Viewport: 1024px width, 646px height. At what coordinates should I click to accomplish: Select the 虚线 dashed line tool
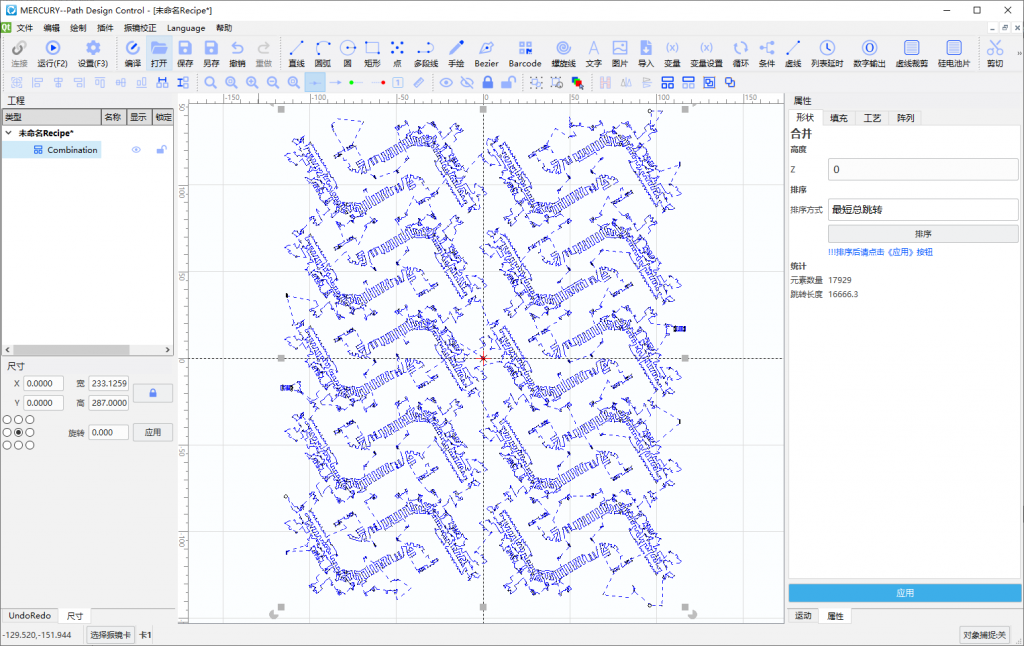[793, 48]
